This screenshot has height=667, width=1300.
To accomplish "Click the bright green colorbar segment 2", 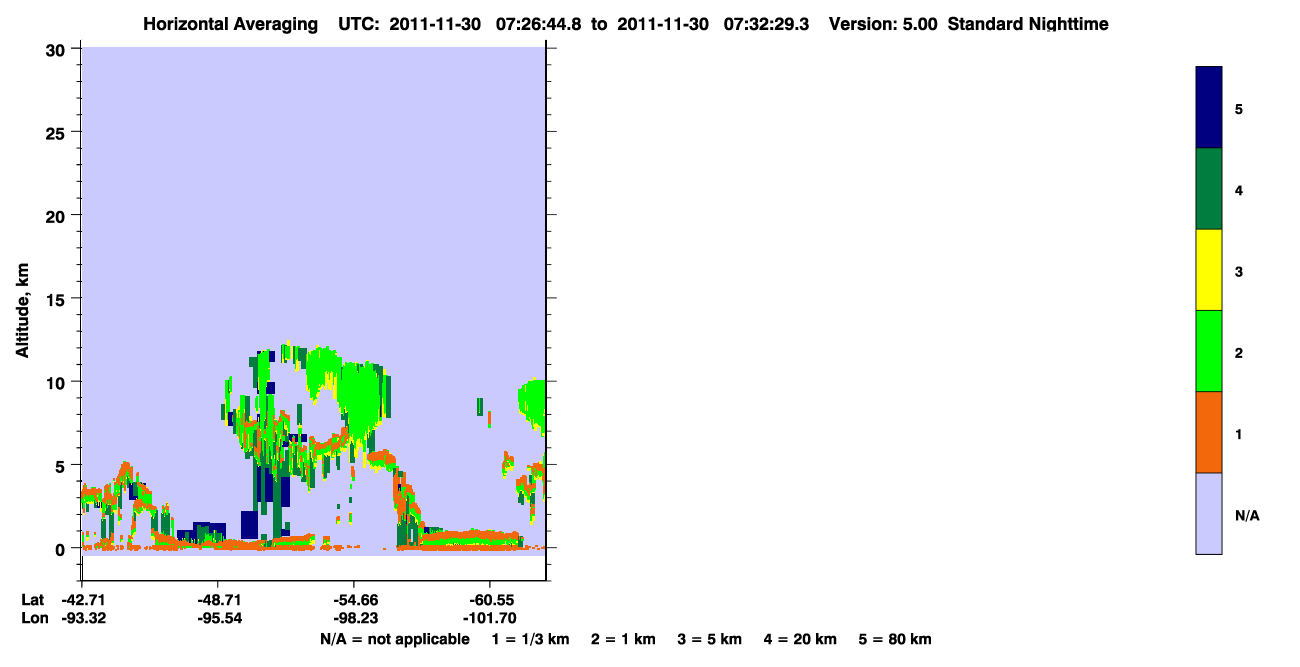I will pyautogui.click(x=1209, y=351).
